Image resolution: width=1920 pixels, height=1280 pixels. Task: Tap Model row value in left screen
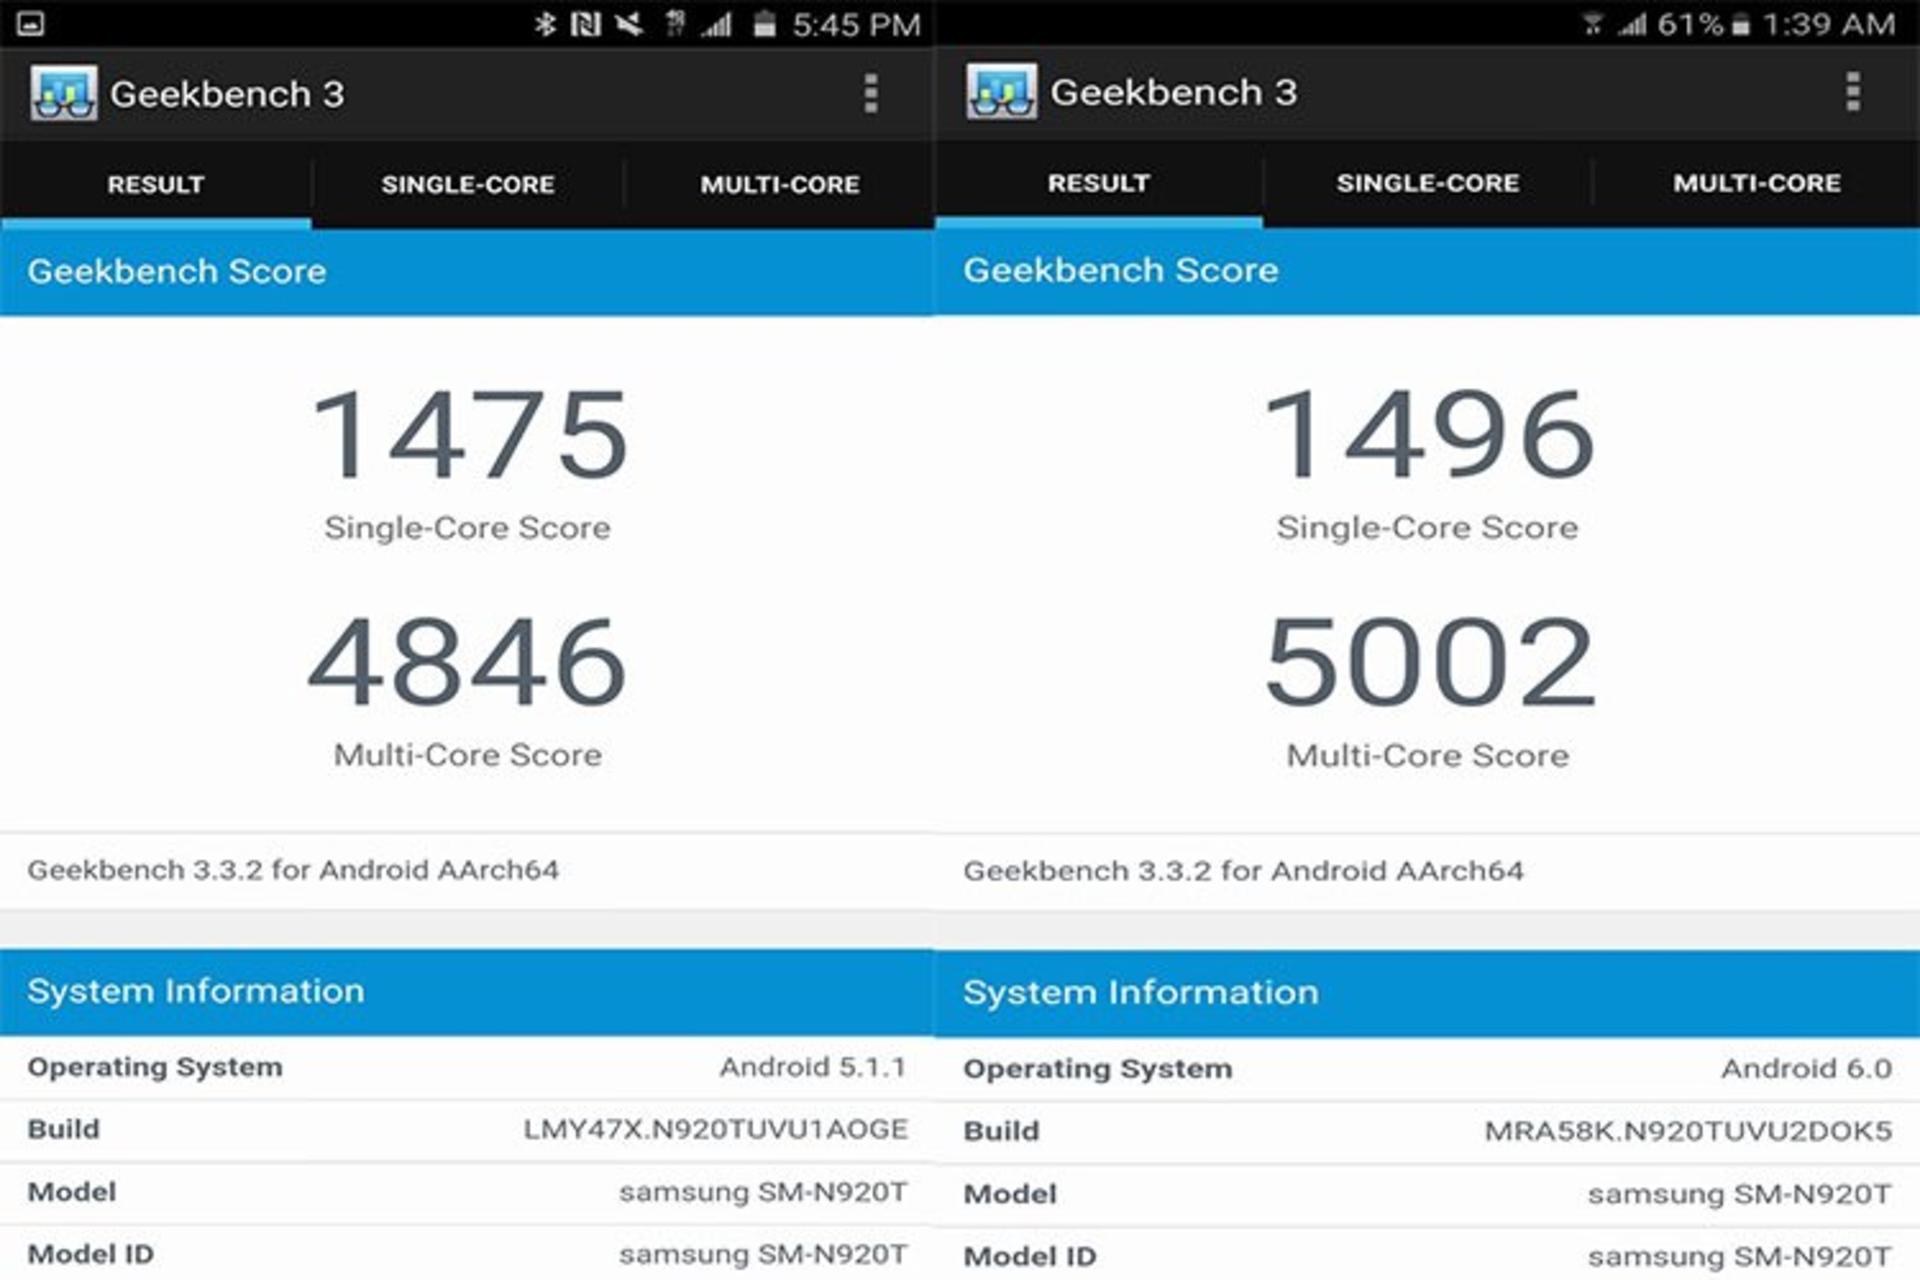click(763, 1192)
